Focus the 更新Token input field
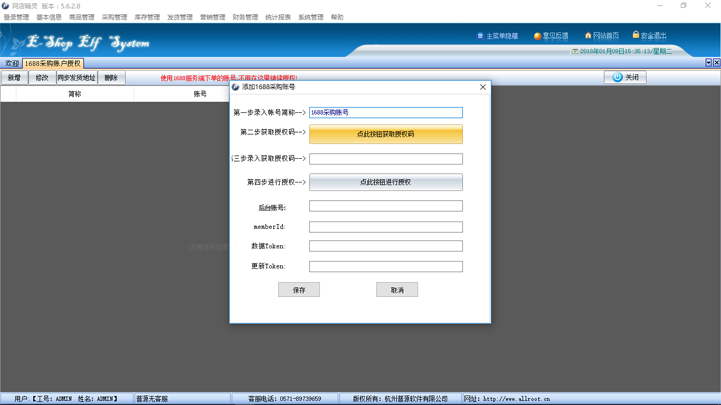This screenshot has width=721, height=405. (x=386, y=267)
